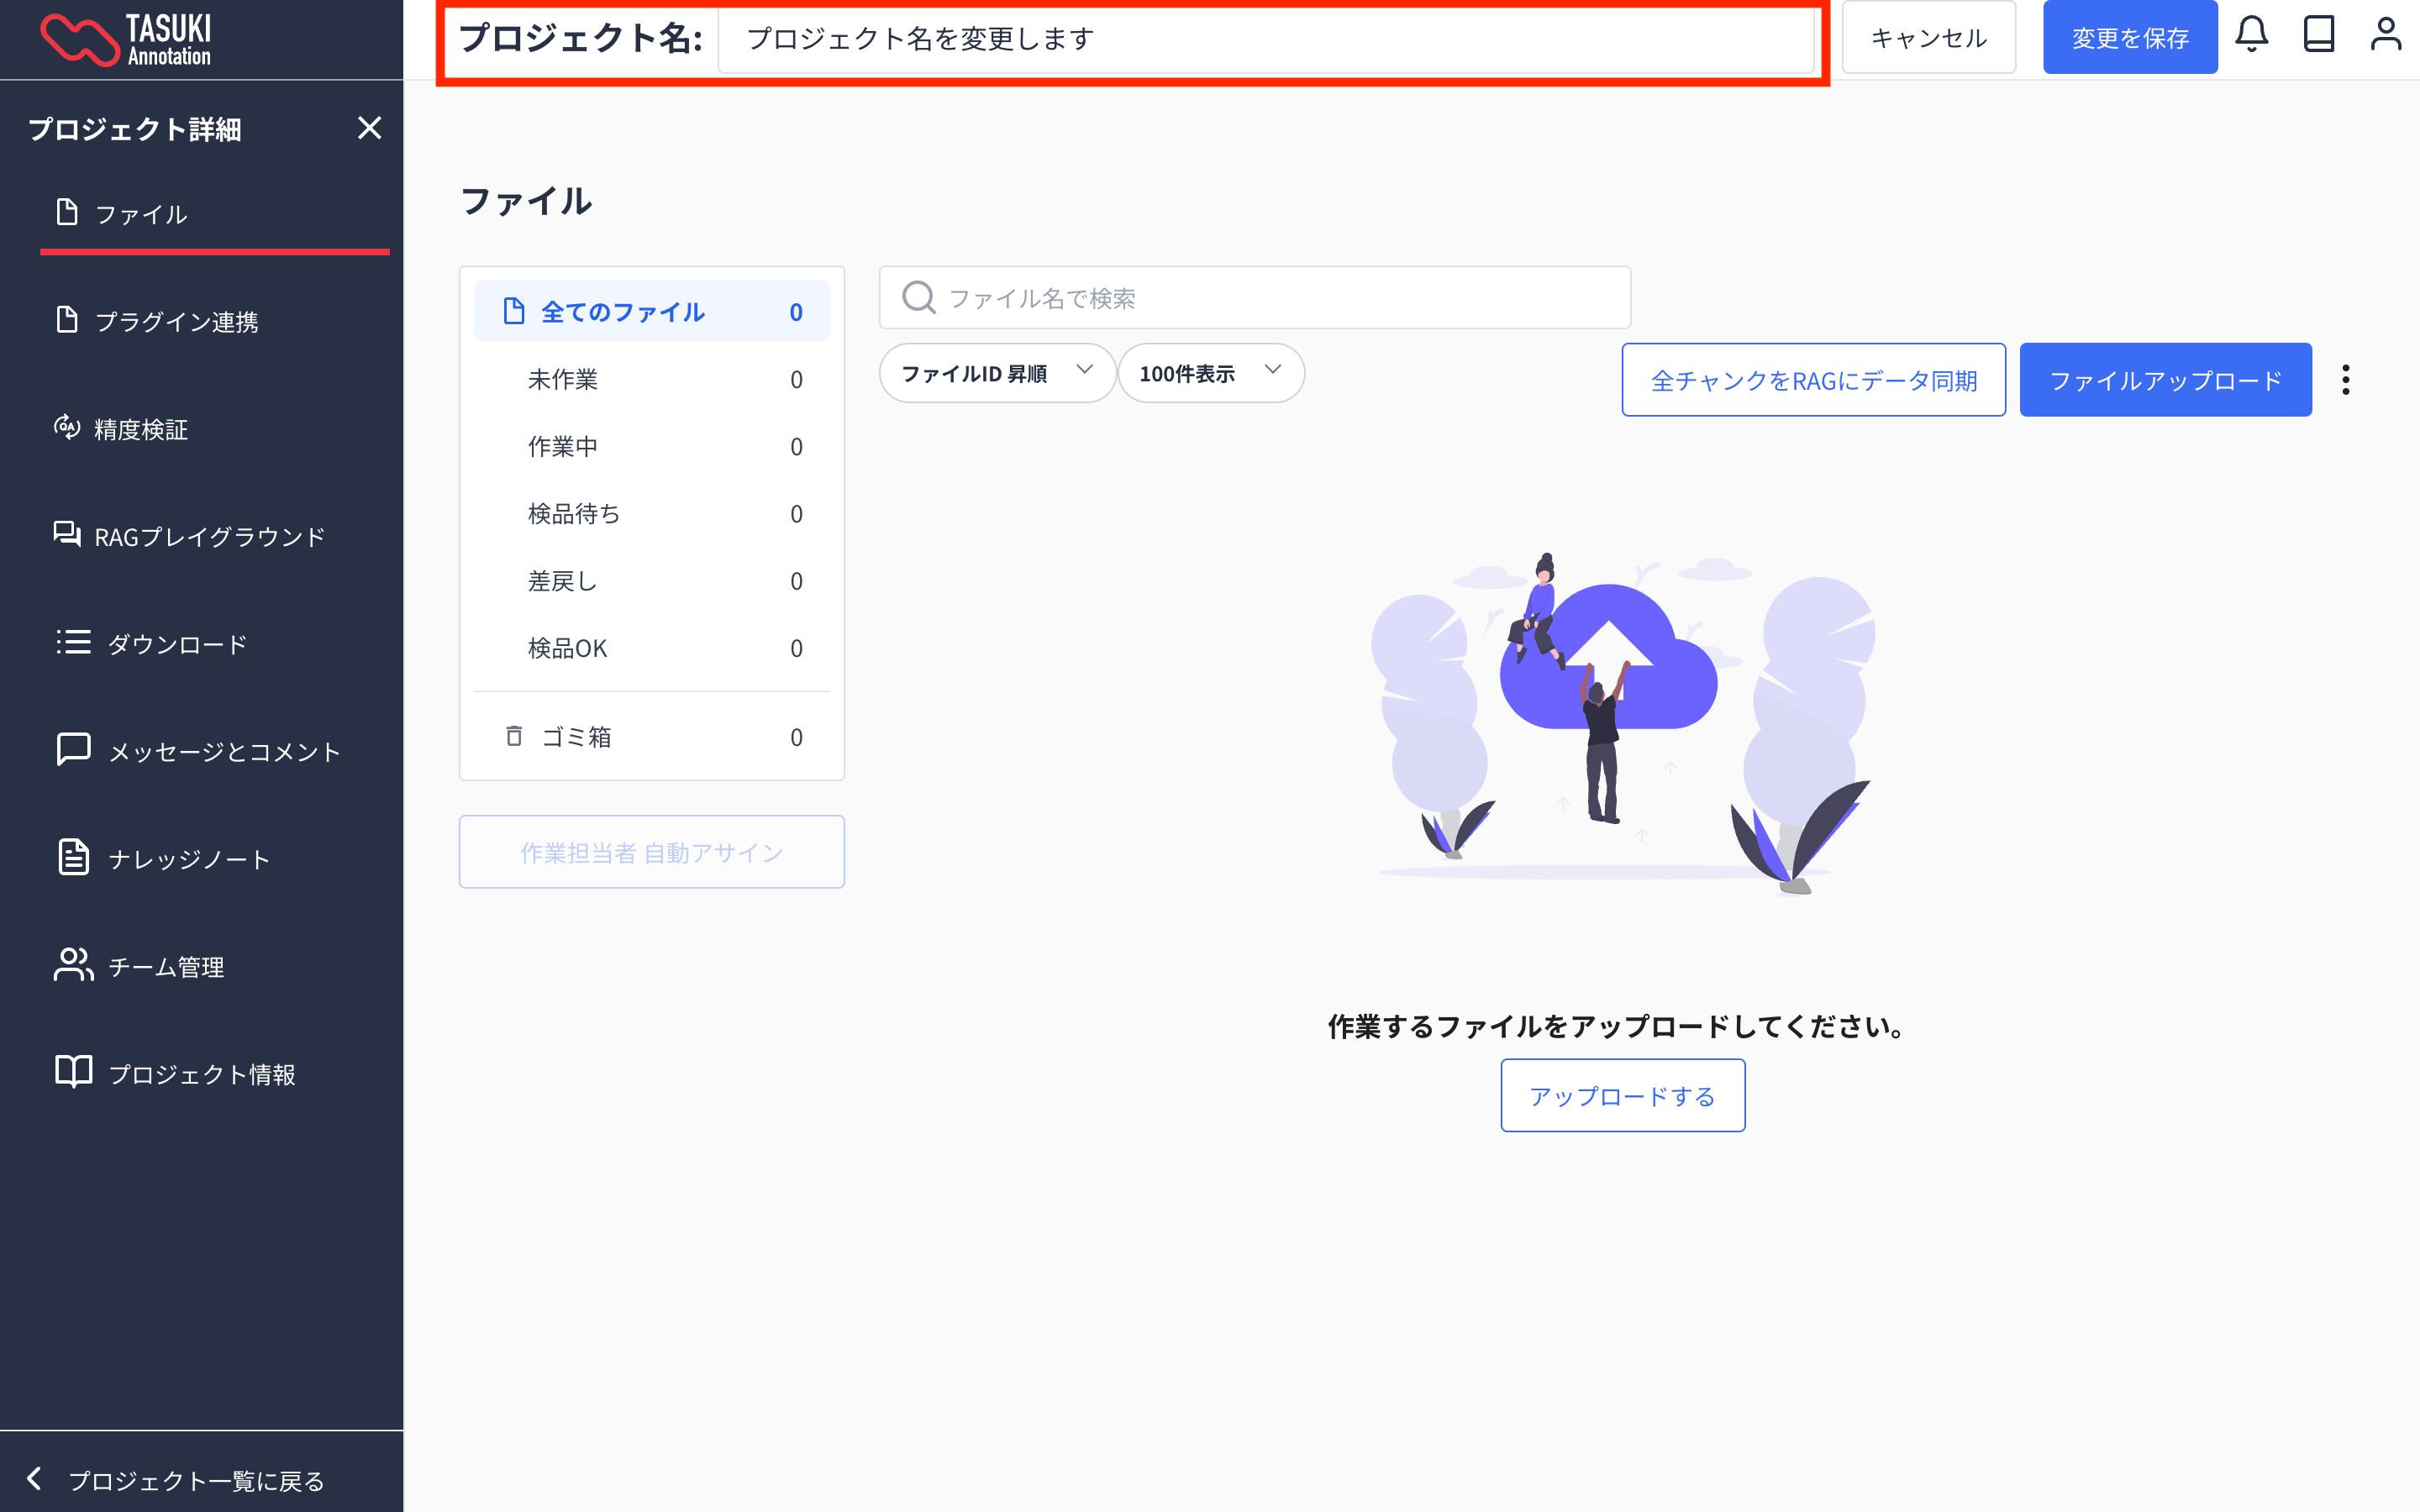The width and height of the screenshot is (2420, 1512).
Task: Expand the ファイルID 昇順 sort dropdown
Action: 996,373
